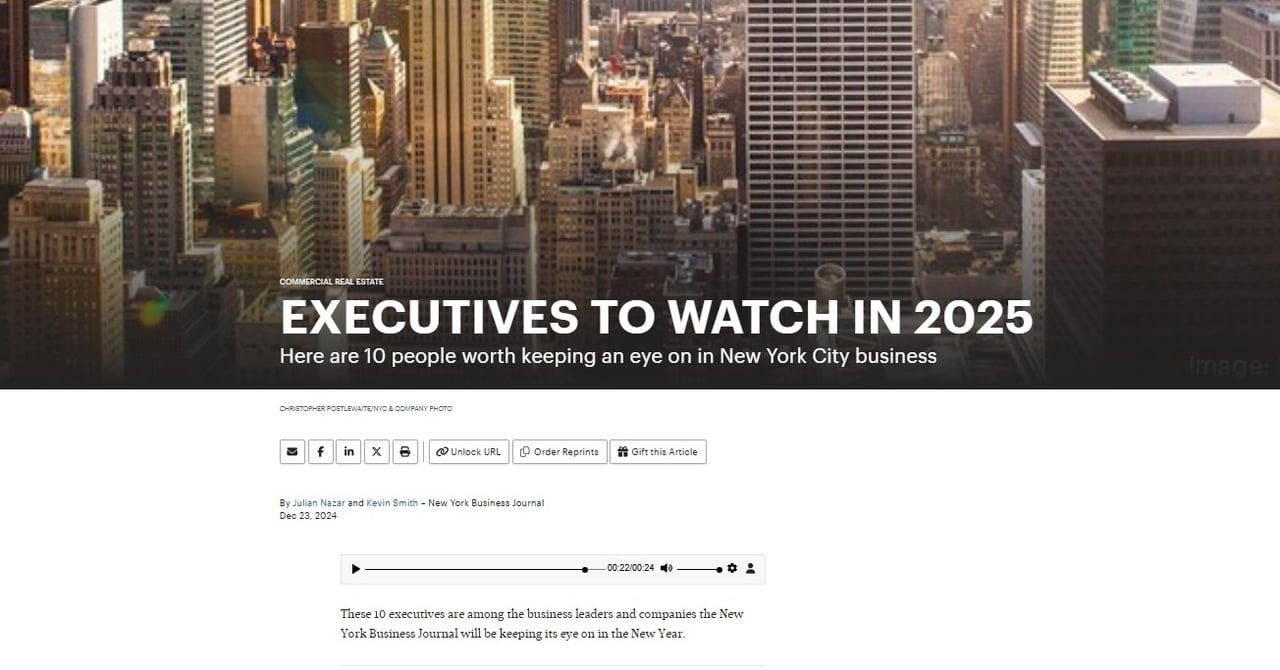Open audio player settings gear
1280x670 pixels.
tap(732, 568)
